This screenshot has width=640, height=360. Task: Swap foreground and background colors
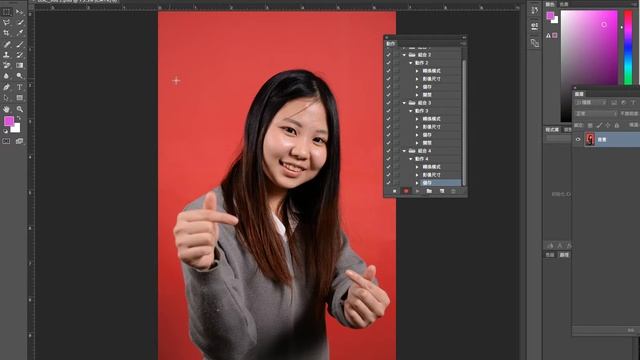(x=19, y=118)
